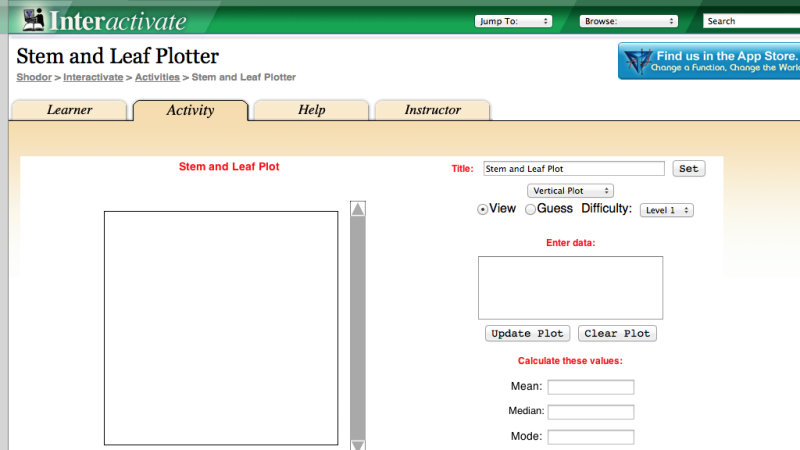Click the Clear Plot button
Viewport: 800px width, 450px height.
[x=617, y=334]
